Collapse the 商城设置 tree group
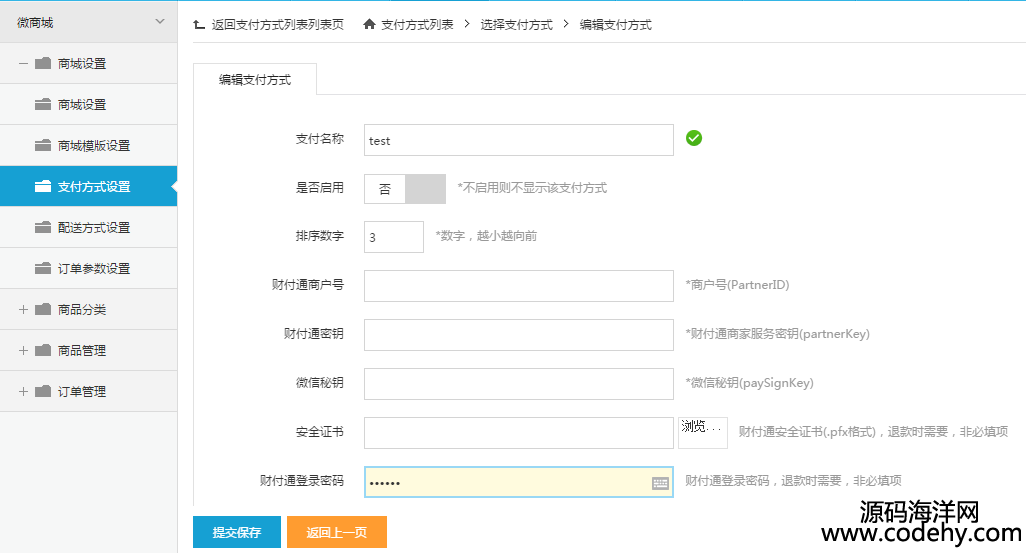The height and width of the screenshot is (553, 1026). point(23,63)
